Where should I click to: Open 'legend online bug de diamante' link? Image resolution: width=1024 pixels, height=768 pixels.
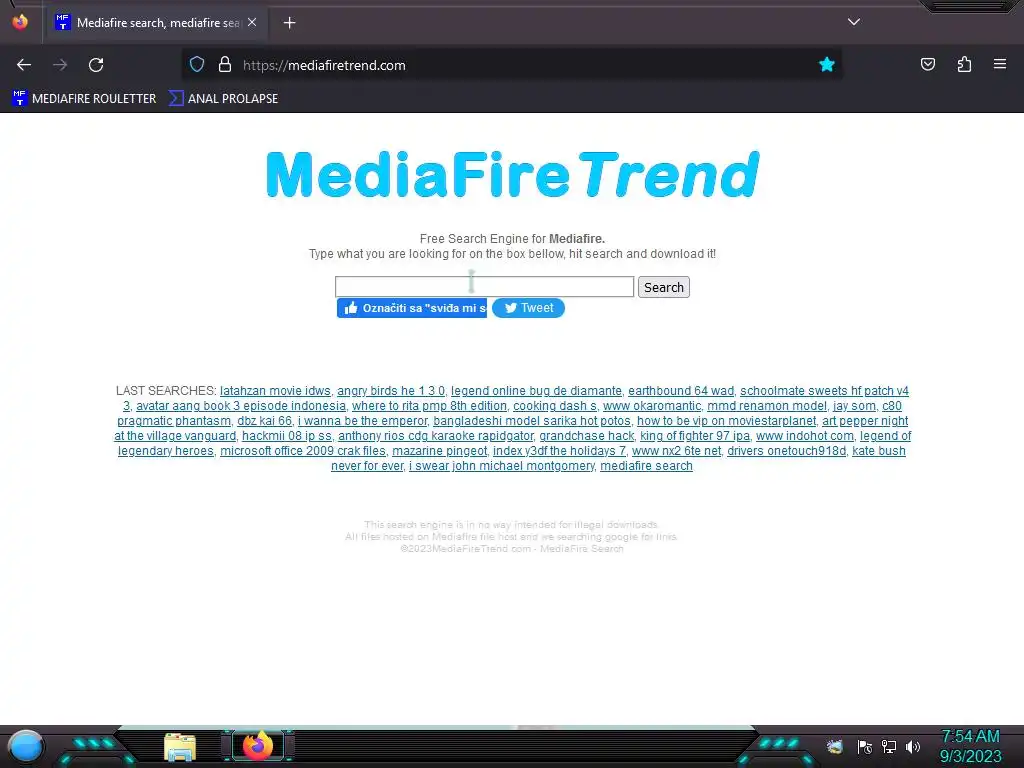[x=536, y=391]
